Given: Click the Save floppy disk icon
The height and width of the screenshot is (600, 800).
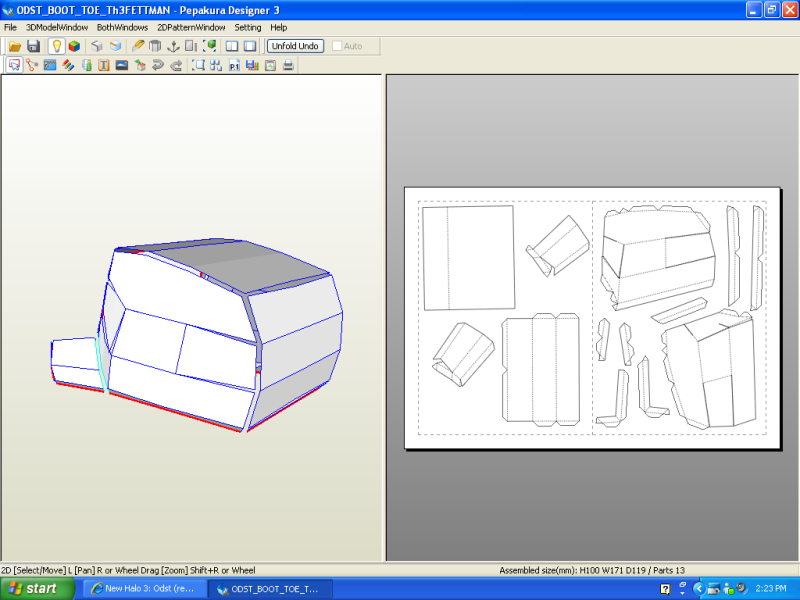Looking at the screenshot, I should (x=33, y=46).
